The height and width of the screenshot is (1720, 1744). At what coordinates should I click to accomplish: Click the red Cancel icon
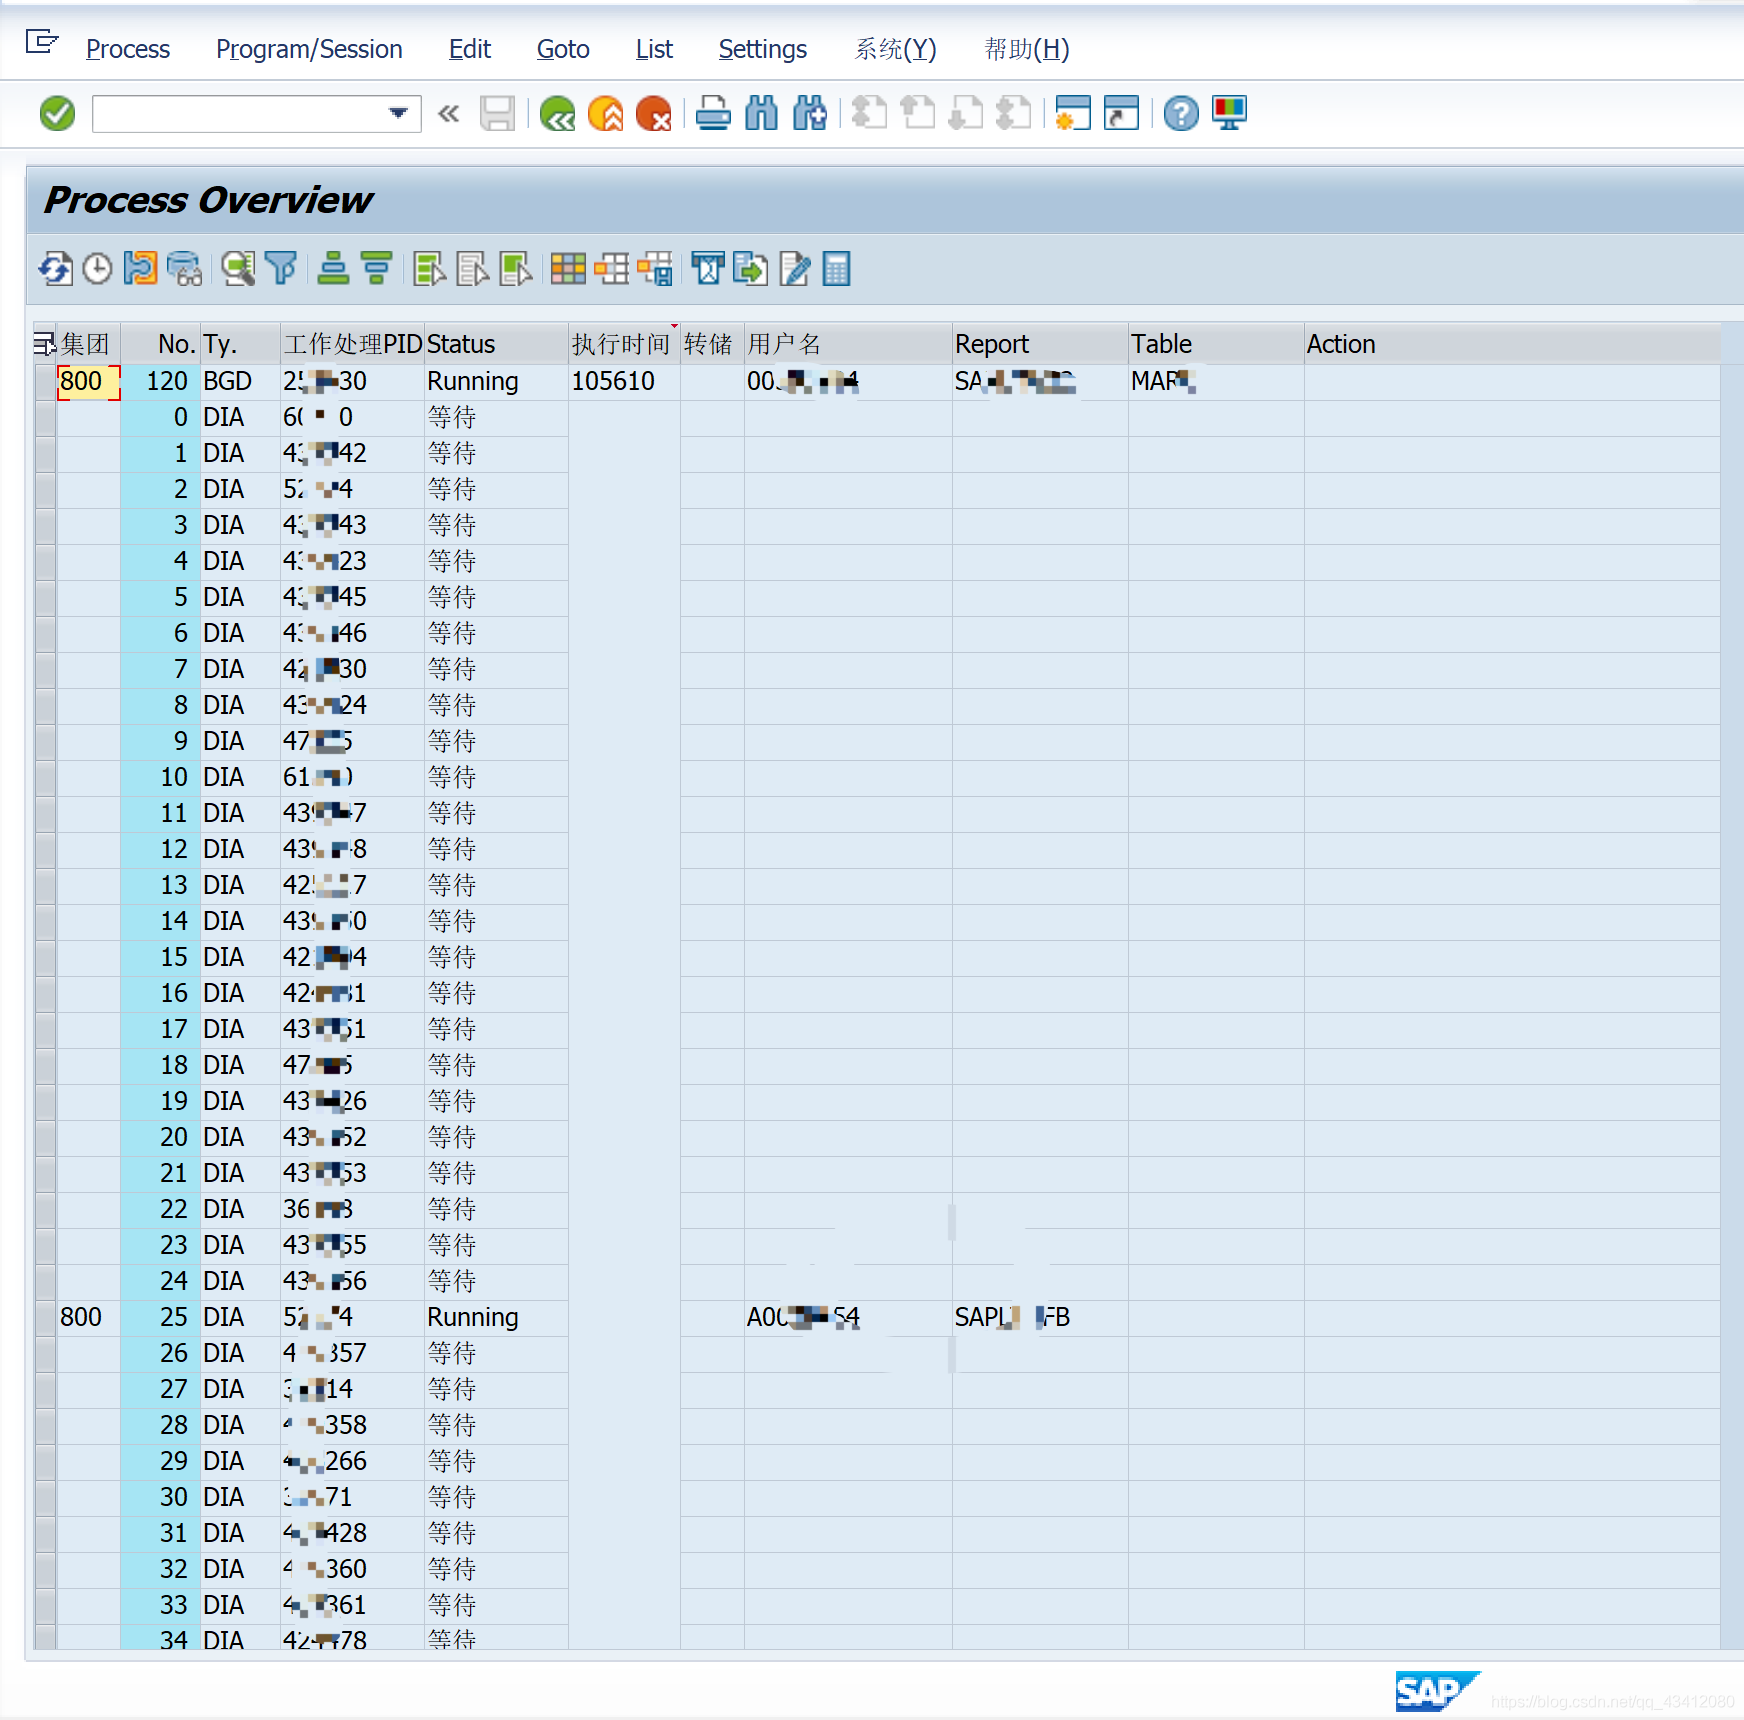tap(654, 114)
